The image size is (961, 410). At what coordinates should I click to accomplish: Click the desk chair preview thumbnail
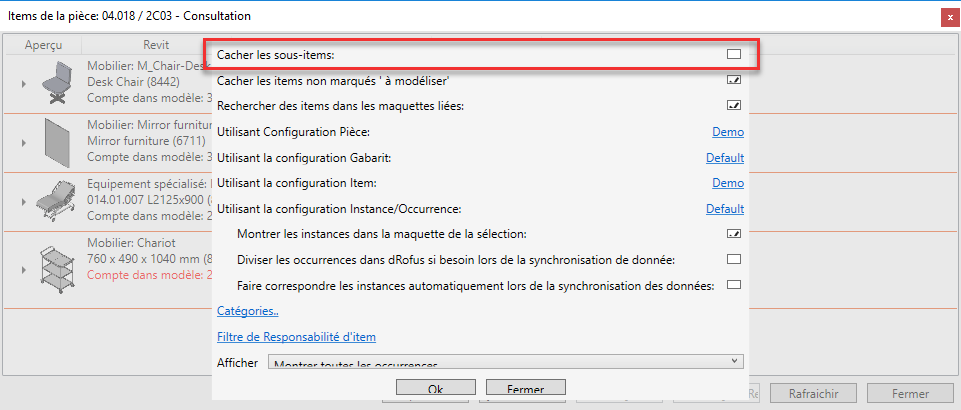[x=54, y=82]
